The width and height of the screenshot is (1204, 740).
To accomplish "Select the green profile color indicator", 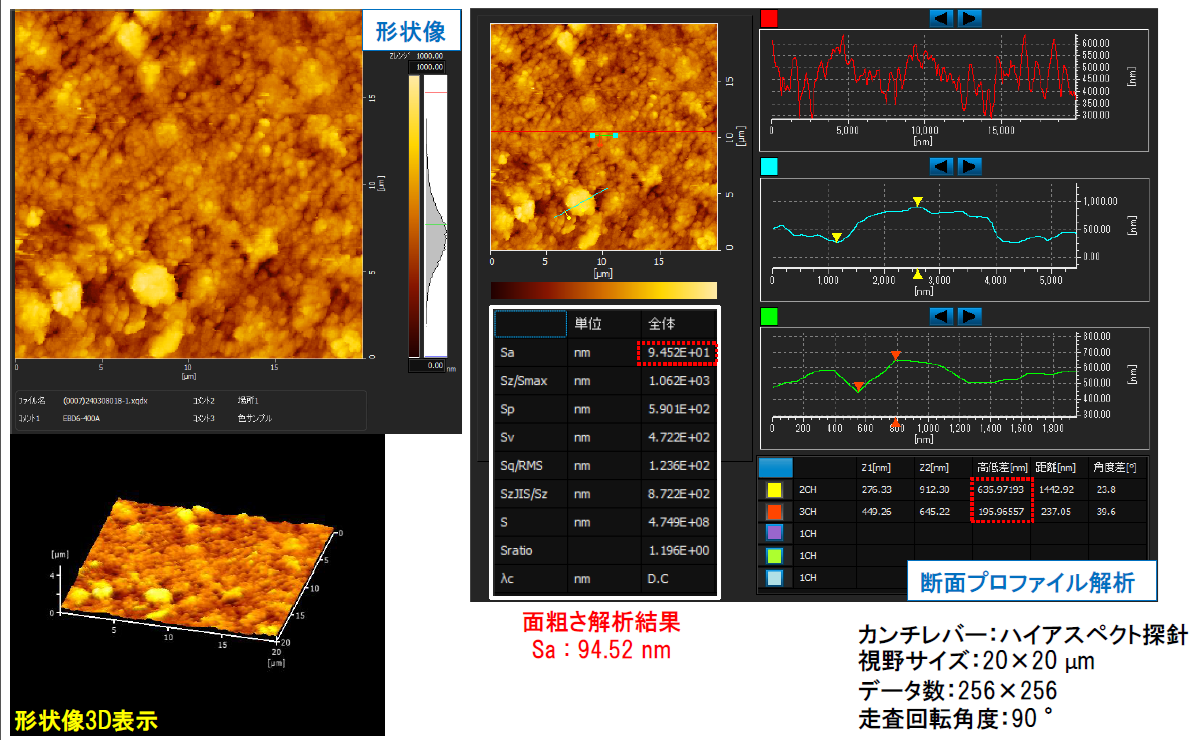I will (770, 316).
